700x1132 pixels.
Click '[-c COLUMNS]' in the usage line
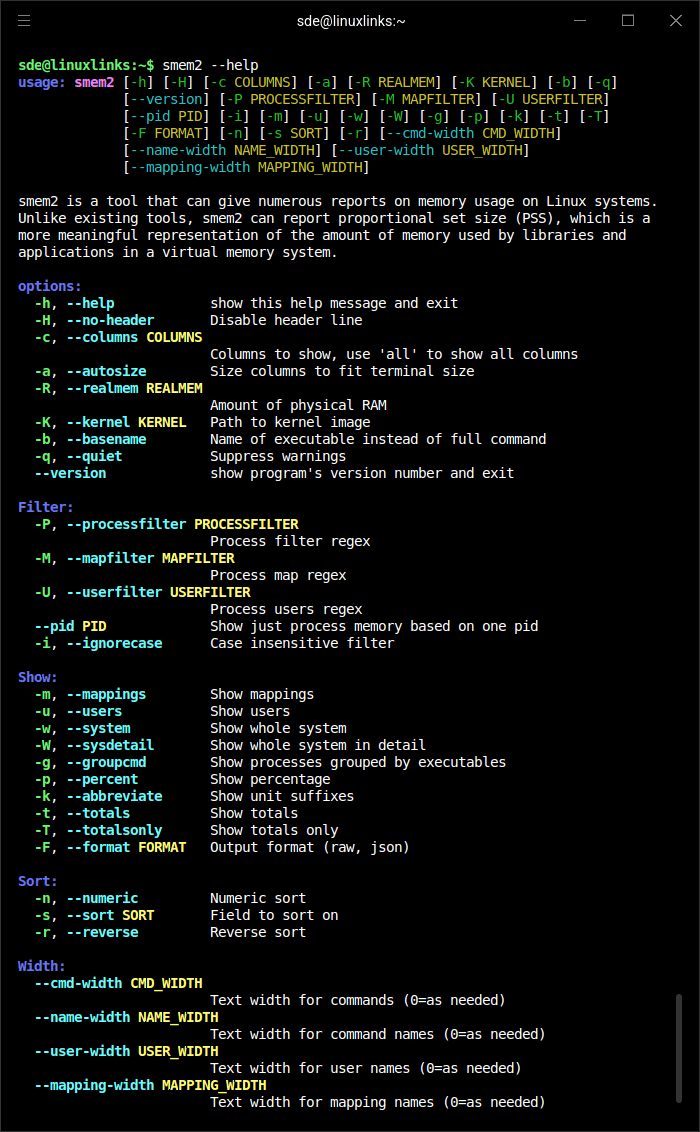(x=250, y=82)
